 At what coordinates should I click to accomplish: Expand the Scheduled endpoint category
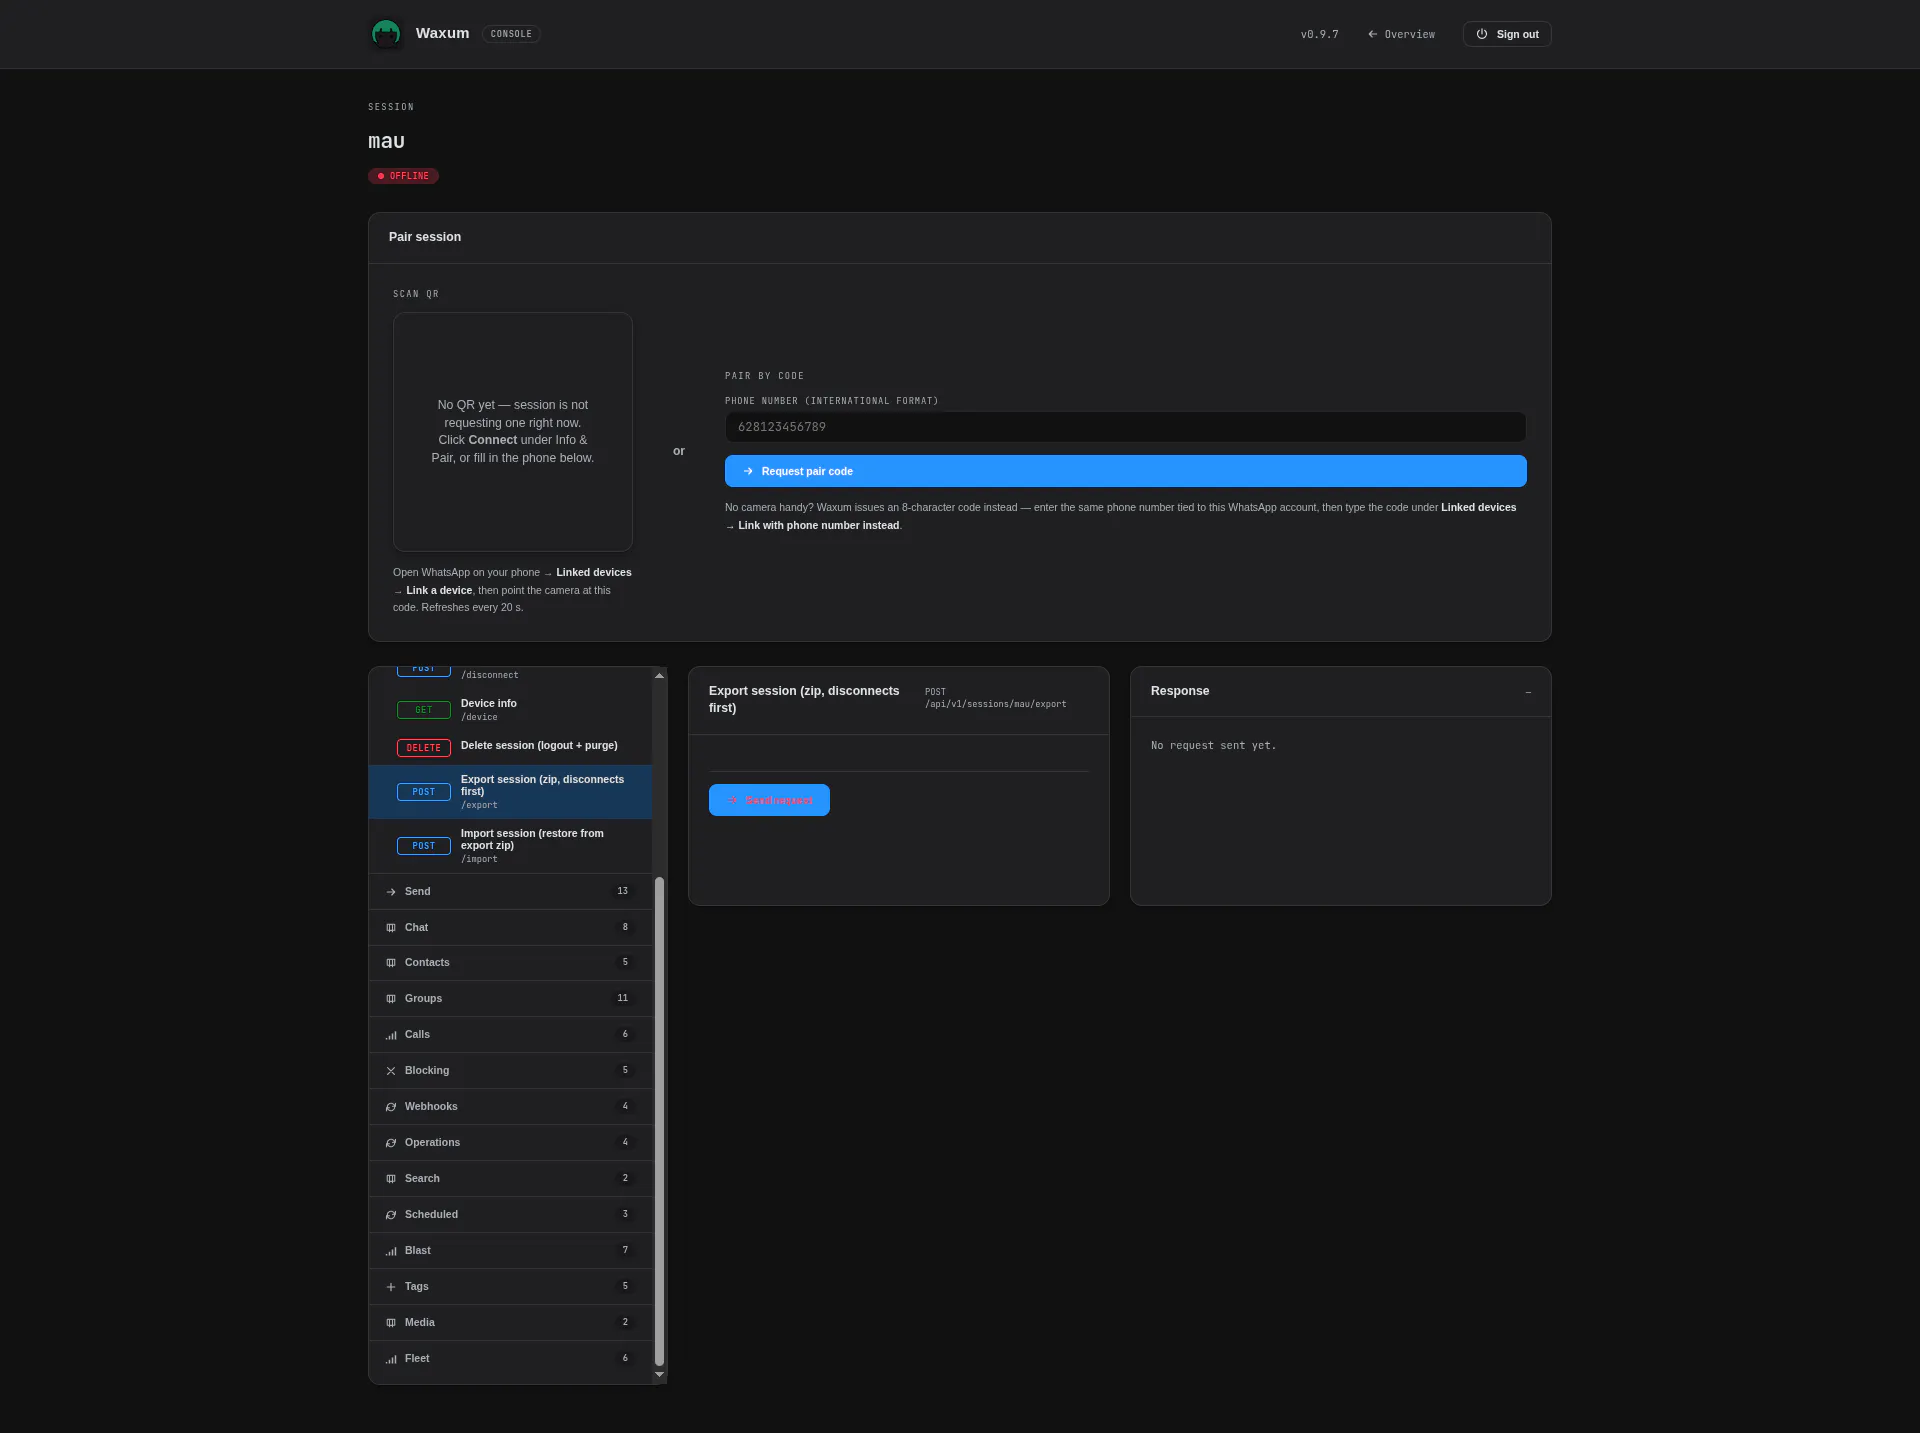(x=511, y=1215)
